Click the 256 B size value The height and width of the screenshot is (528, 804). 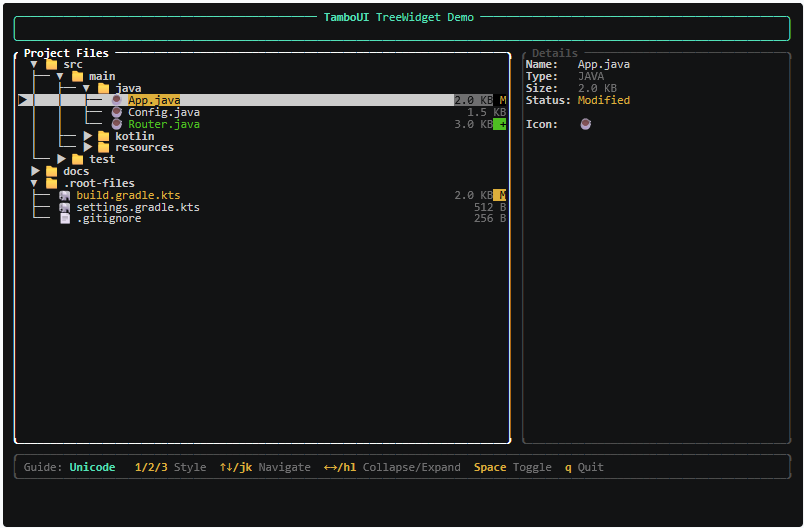[490, 218]
